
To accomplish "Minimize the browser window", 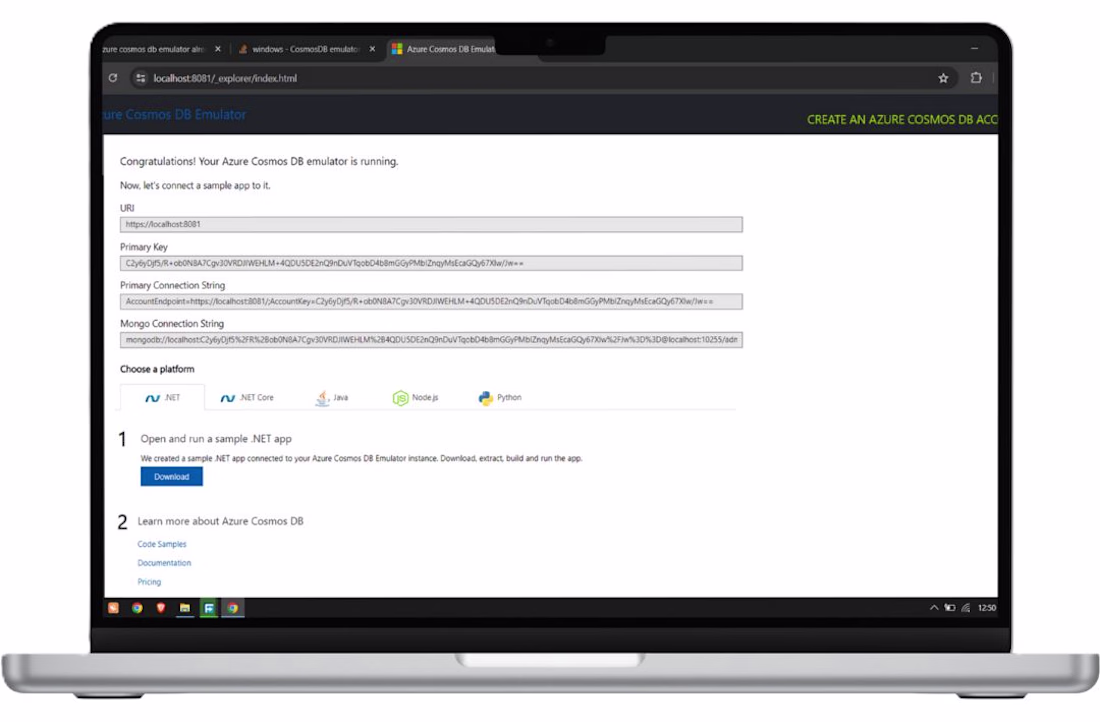I will coord(974,48).
